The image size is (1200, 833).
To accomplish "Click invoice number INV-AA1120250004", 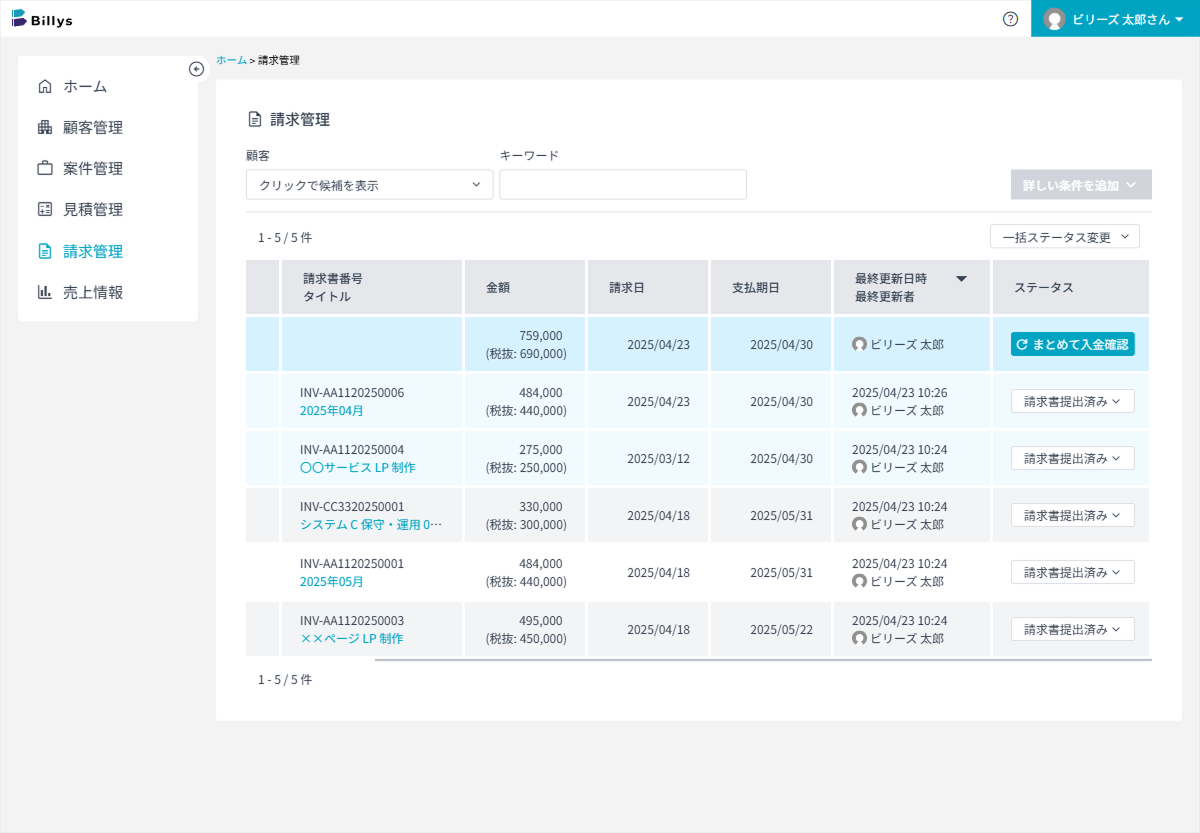I will 352,450.
